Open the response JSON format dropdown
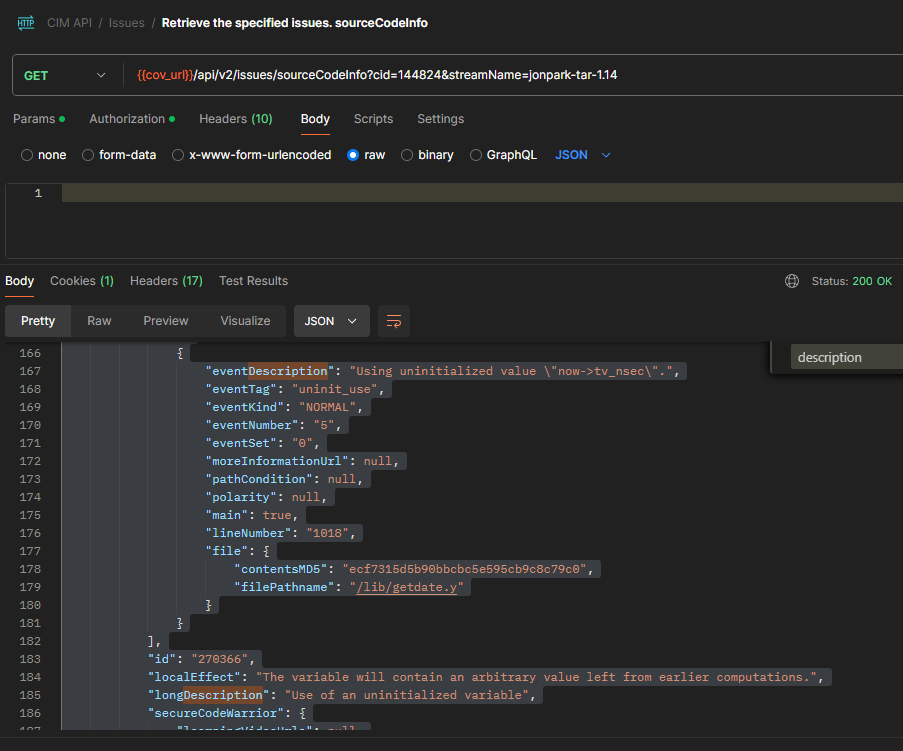Screen dimensions: 903x751 (330, 321)
